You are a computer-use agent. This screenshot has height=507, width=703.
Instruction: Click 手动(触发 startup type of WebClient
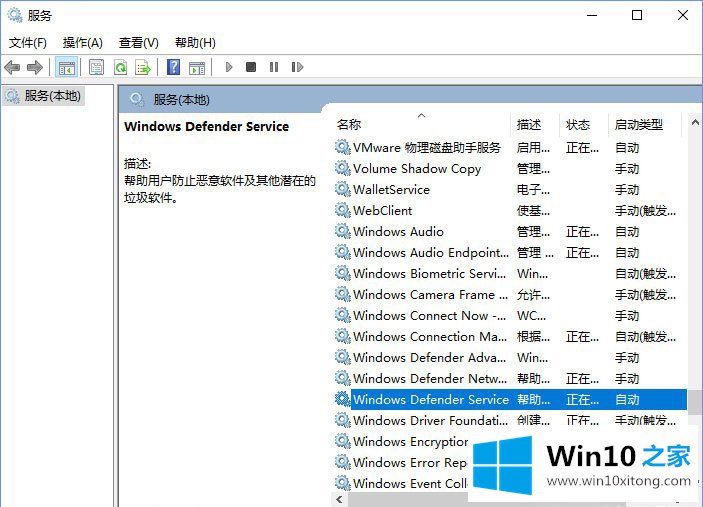[x=645, y=211]
